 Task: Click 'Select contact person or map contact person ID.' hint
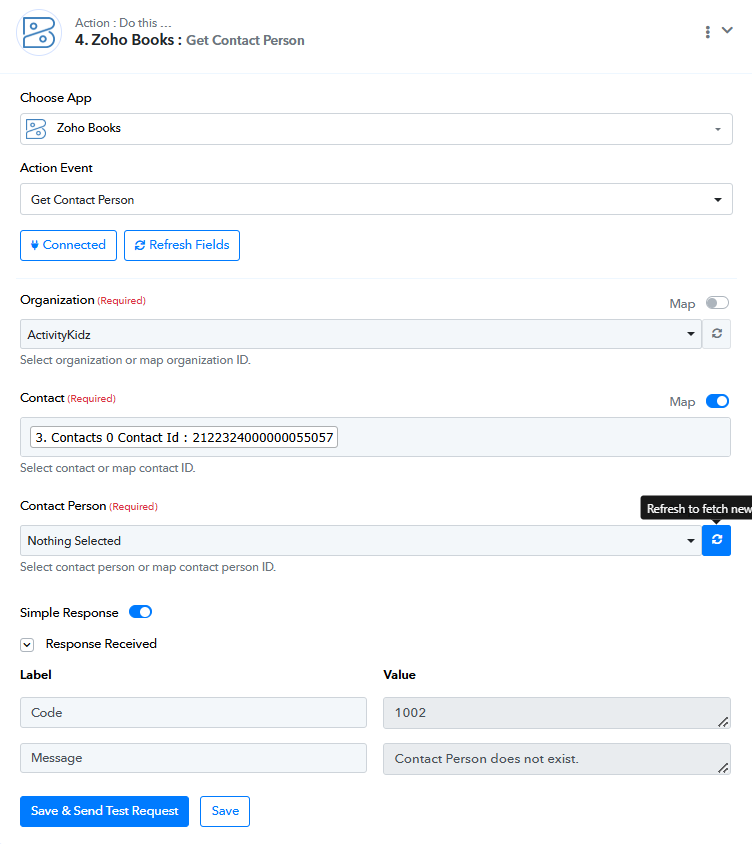pyautogui.click(x=148, y=567)
